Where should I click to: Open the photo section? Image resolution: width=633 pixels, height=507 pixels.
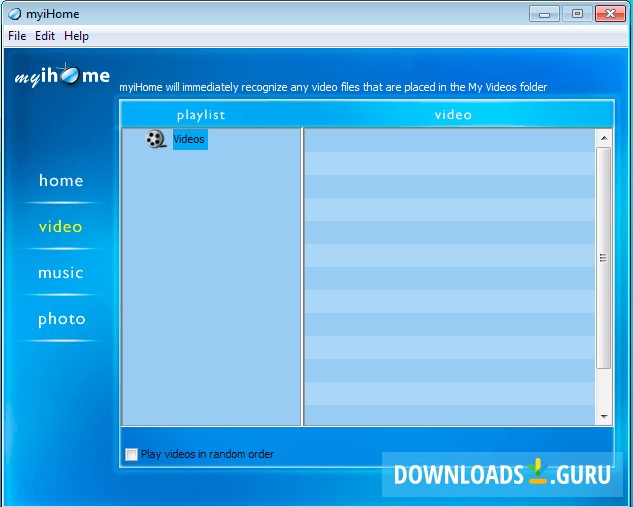pos(62,319)
